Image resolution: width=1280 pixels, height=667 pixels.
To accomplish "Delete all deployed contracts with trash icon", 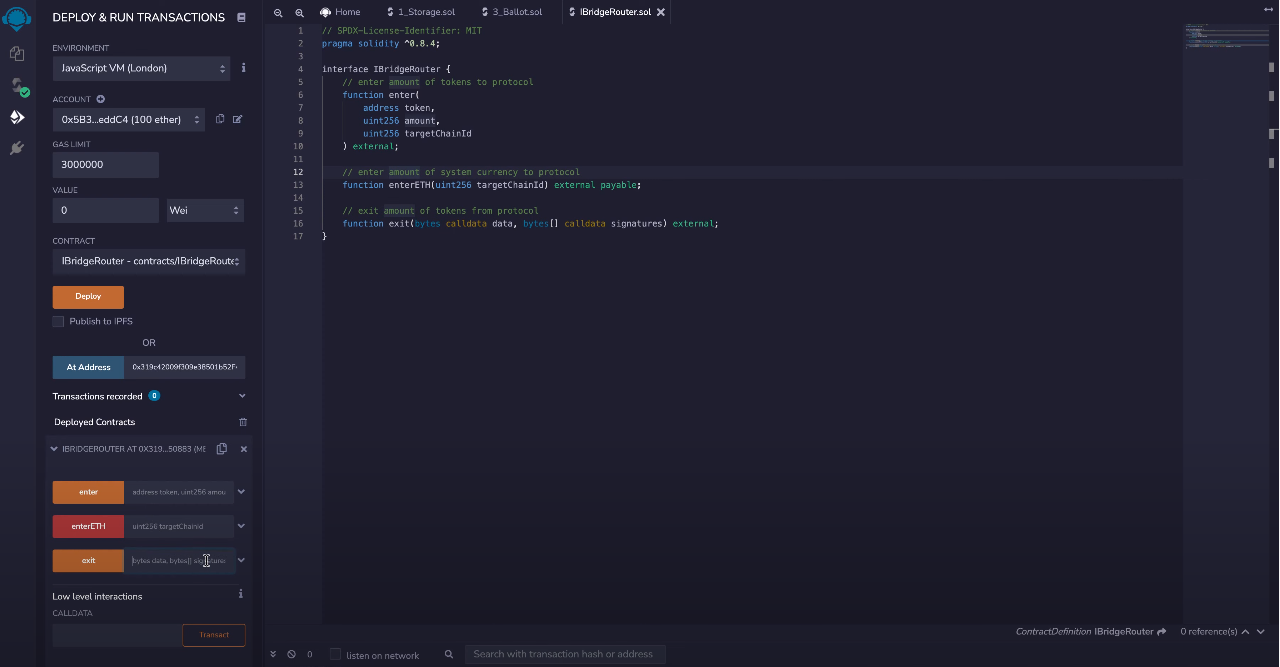I will tap(243, 422).
